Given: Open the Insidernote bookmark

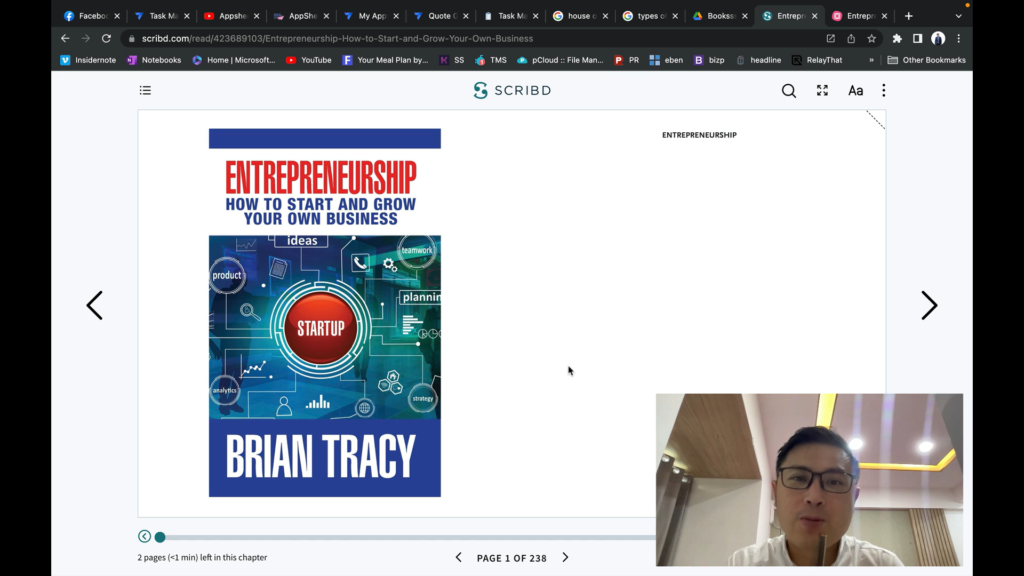Looking at the screenshot, I should (x=88, y=60).
